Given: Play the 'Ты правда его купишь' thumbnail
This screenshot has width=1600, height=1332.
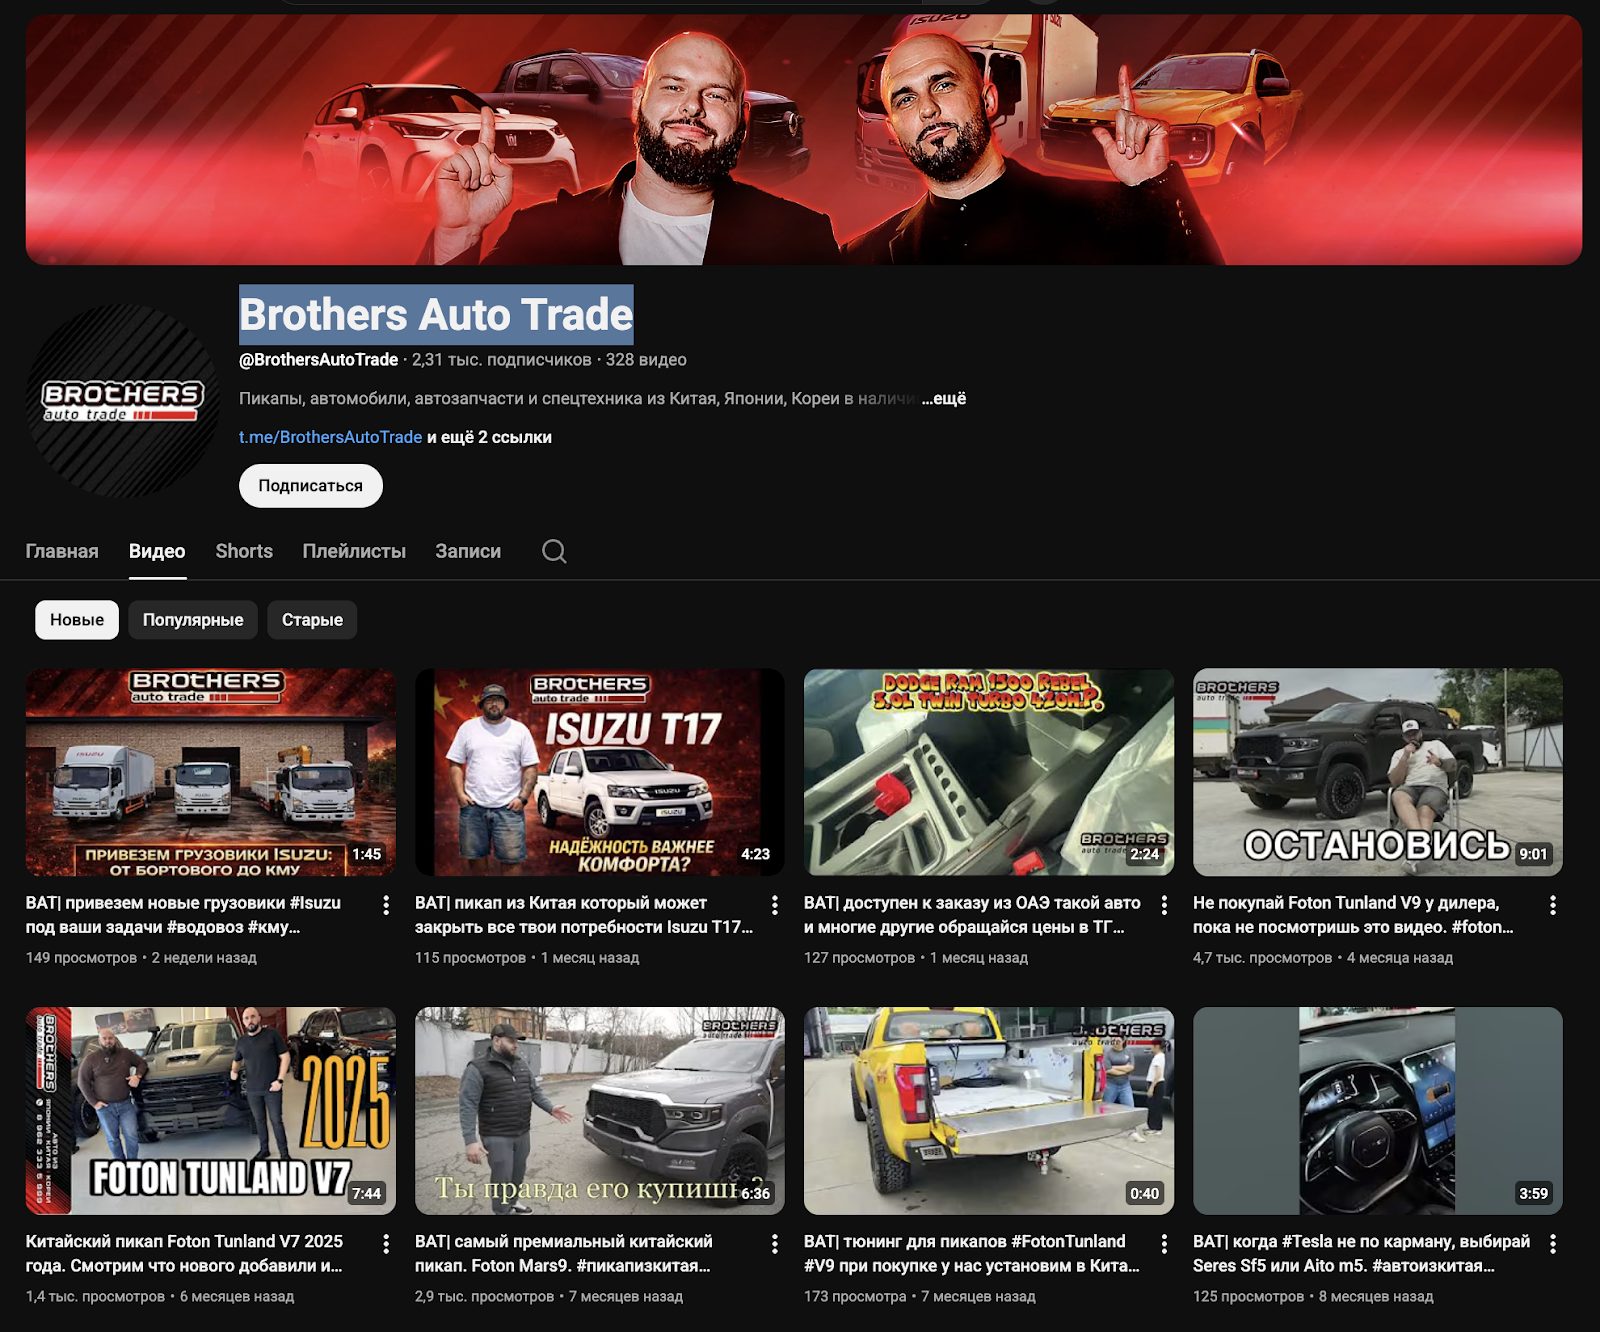Looking at the screenshot, I should (600, 1111).
